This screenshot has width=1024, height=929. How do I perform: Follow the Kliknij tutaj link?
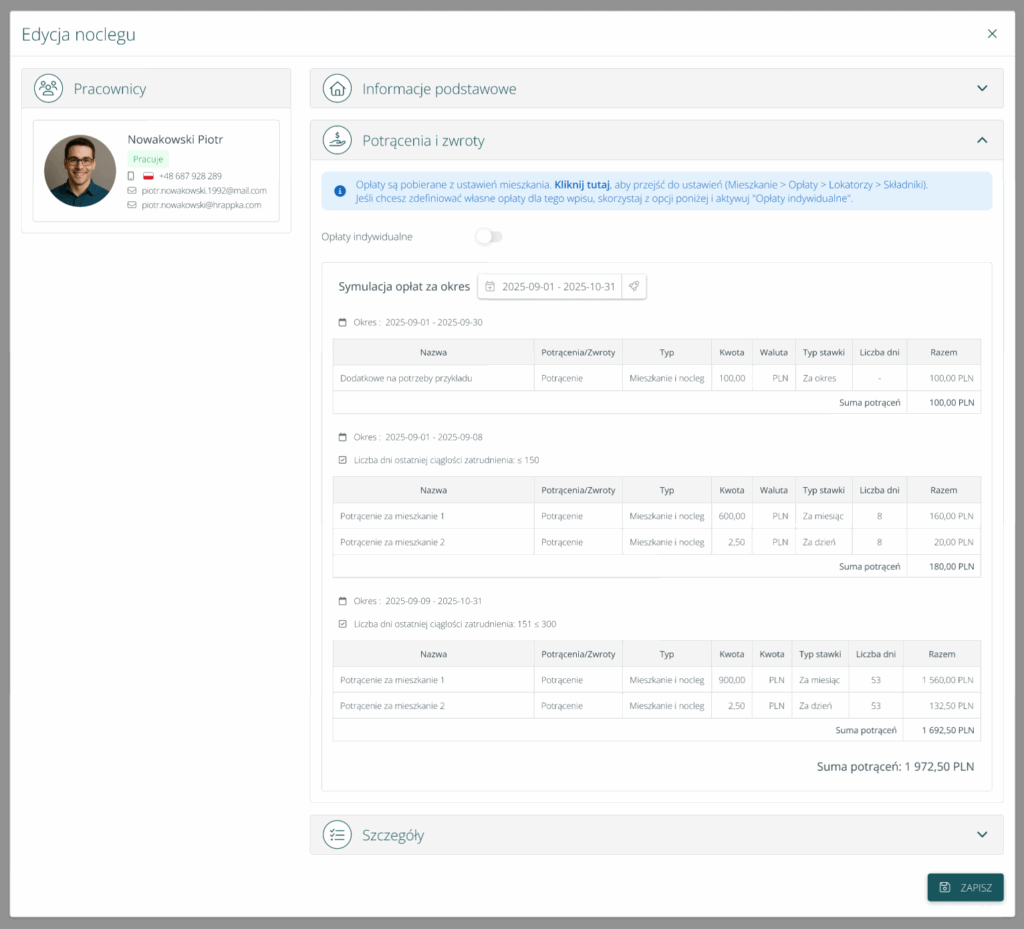click(x=582, y=185)
